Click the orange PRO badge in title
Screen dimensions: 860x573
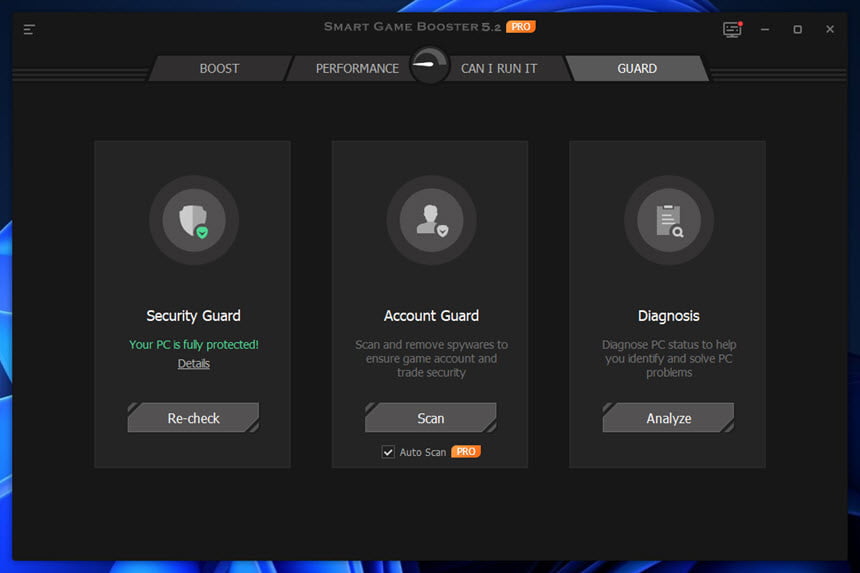(x=520, y=26)
